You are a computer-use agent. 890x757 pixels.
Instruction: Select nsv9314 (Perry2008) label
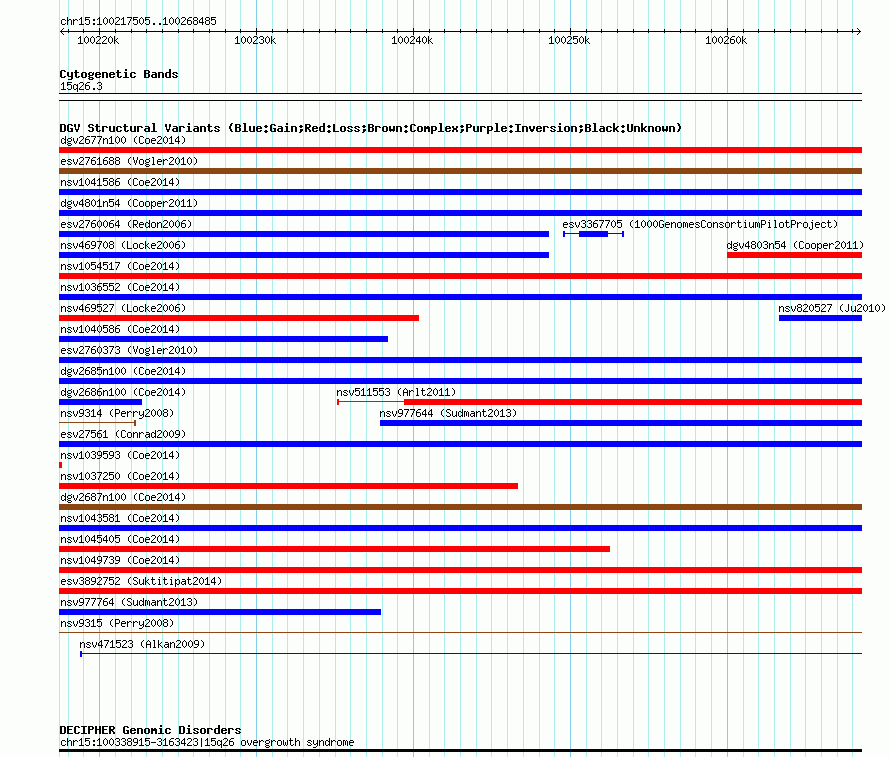(x=117, y=413)
